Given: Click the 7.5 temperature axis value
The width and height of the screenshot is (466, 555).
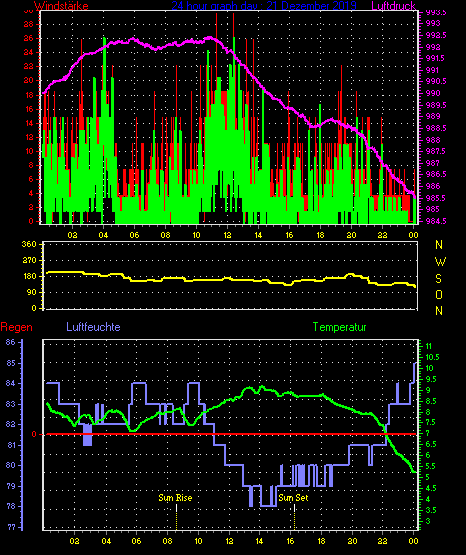Looking at the screenshot, I should tap(431, 423).
